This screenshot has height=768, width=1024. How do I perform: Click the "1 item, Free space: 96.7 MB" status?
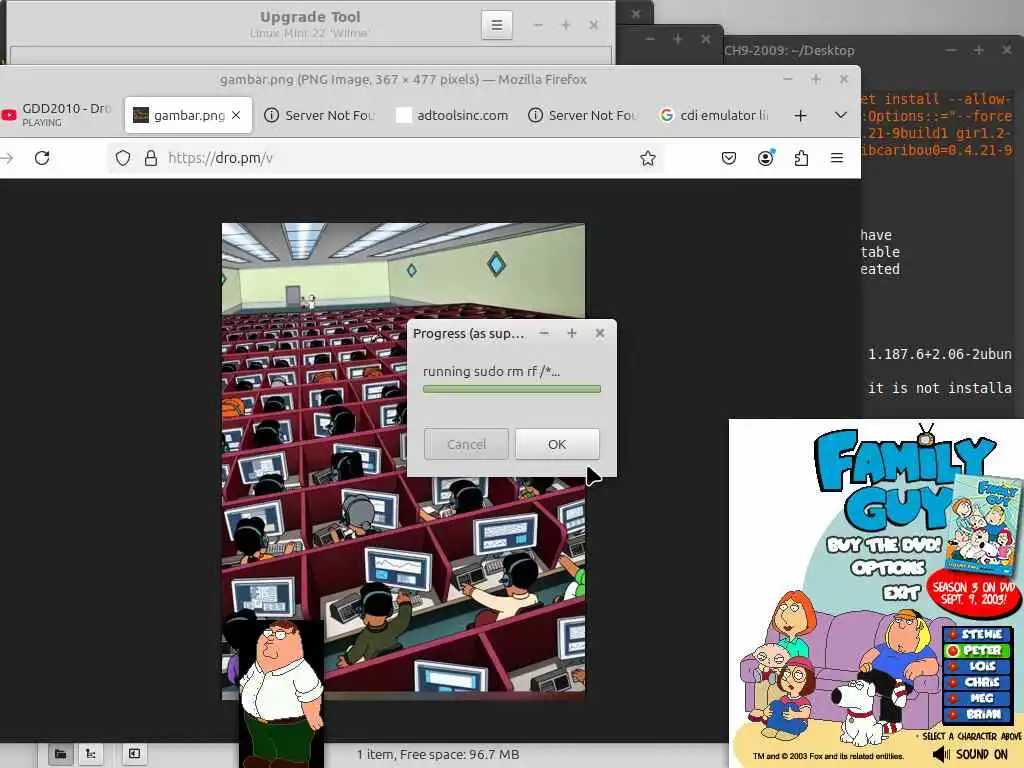pyautogui.click(x=438, y=754)
